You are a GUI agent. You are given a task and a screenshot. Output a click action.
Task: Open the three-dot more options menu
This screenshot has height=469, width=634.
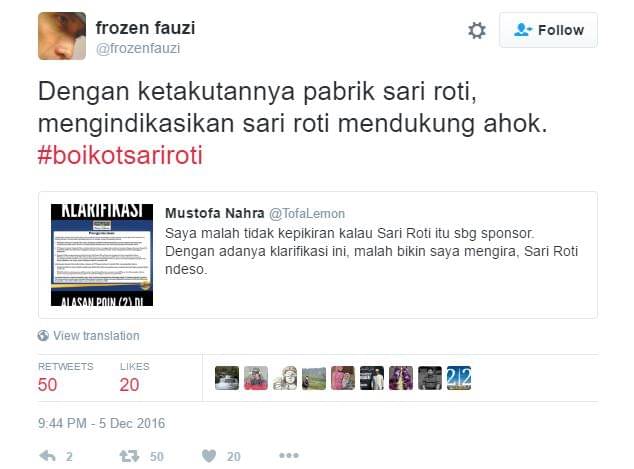click(289, 456)
